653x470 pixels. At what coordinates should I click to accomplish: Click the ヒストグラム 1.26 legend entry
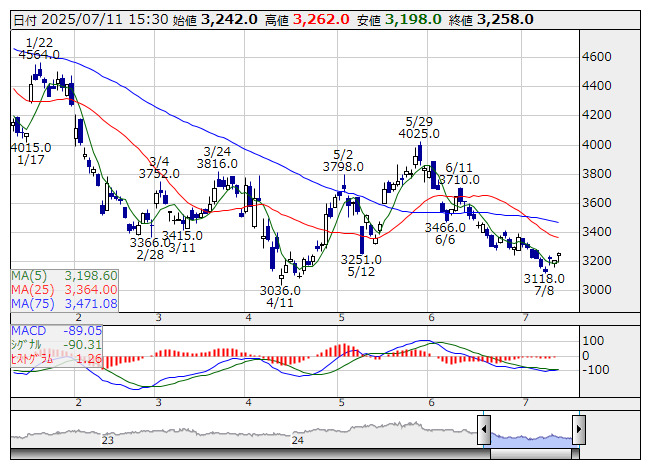click(x=57, y=359)
